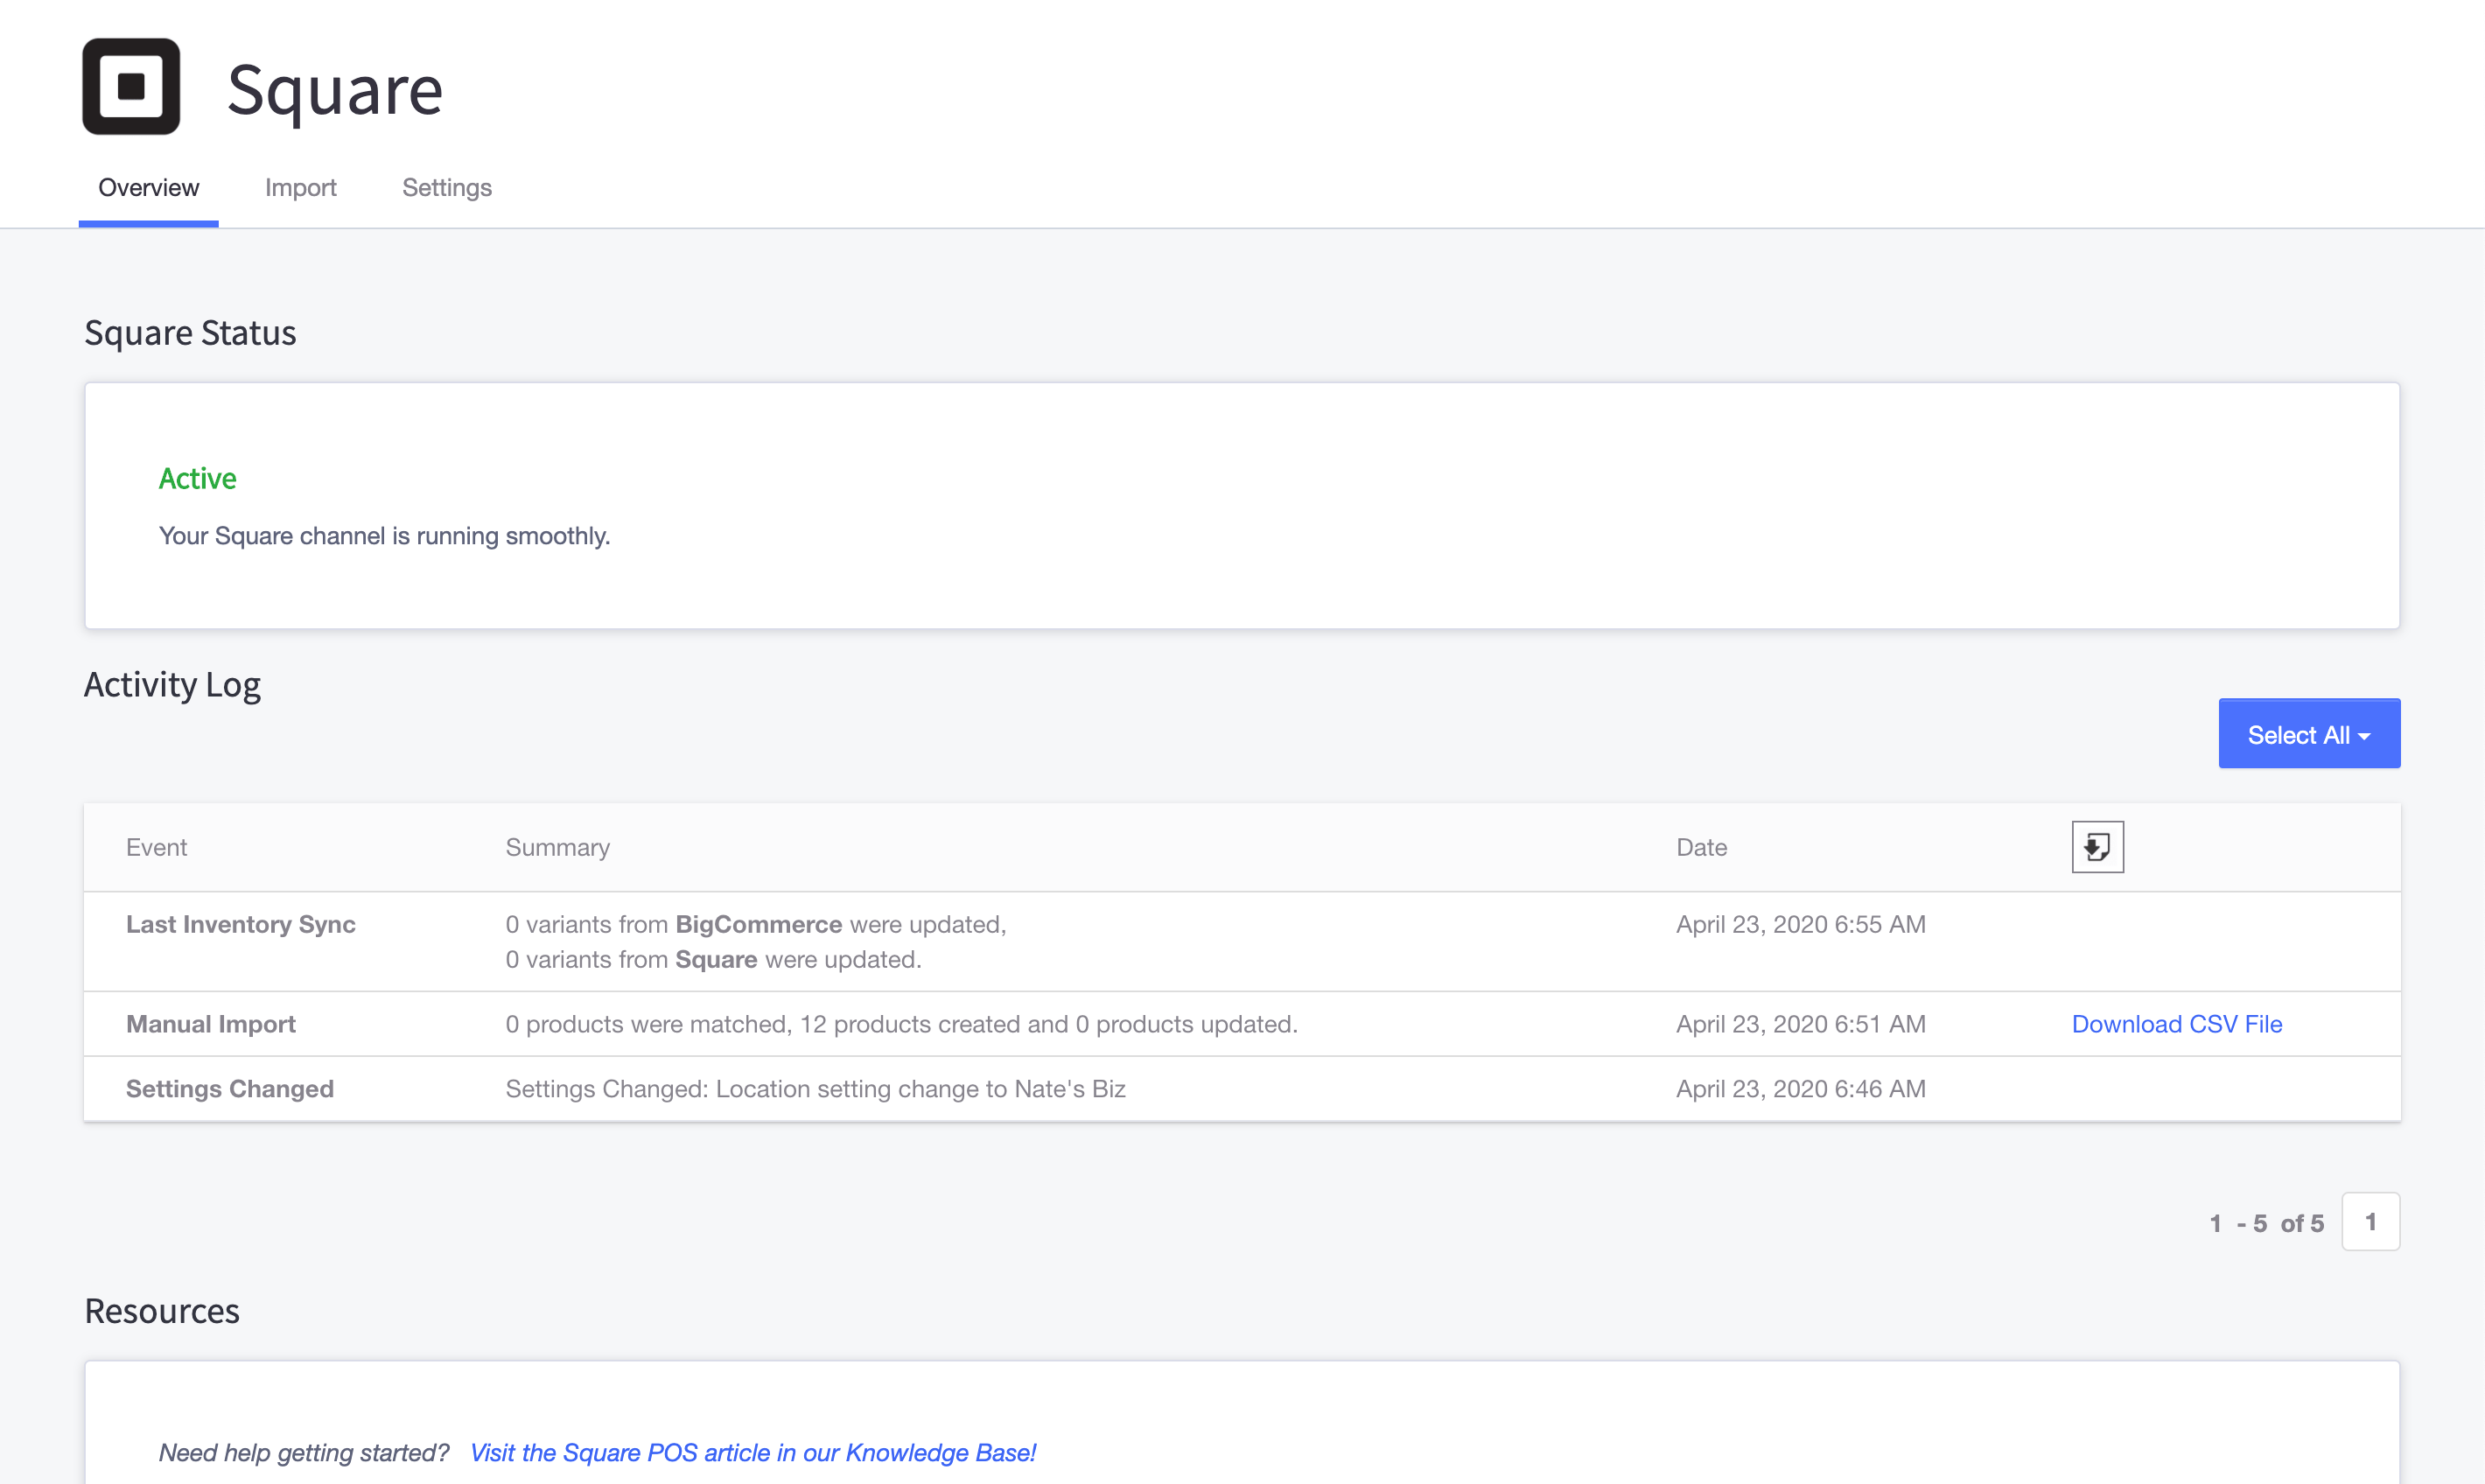Visit the Square POS Knowledge Base article

pyautogui.click(x=752, y=1452)
